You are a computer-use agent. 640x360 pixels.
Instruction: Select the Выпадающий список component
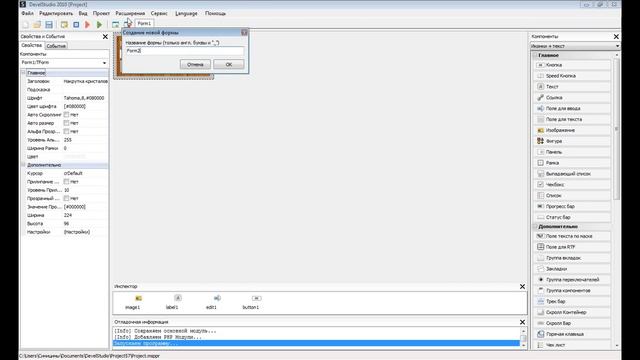(572, 173)
